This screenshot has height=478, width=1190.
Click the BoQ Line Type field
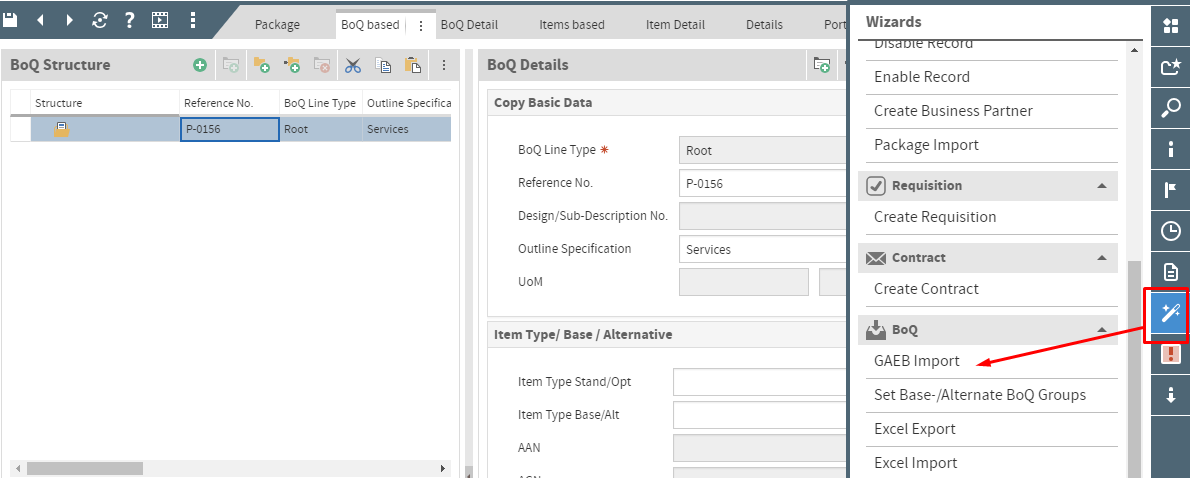pos(763,151)
